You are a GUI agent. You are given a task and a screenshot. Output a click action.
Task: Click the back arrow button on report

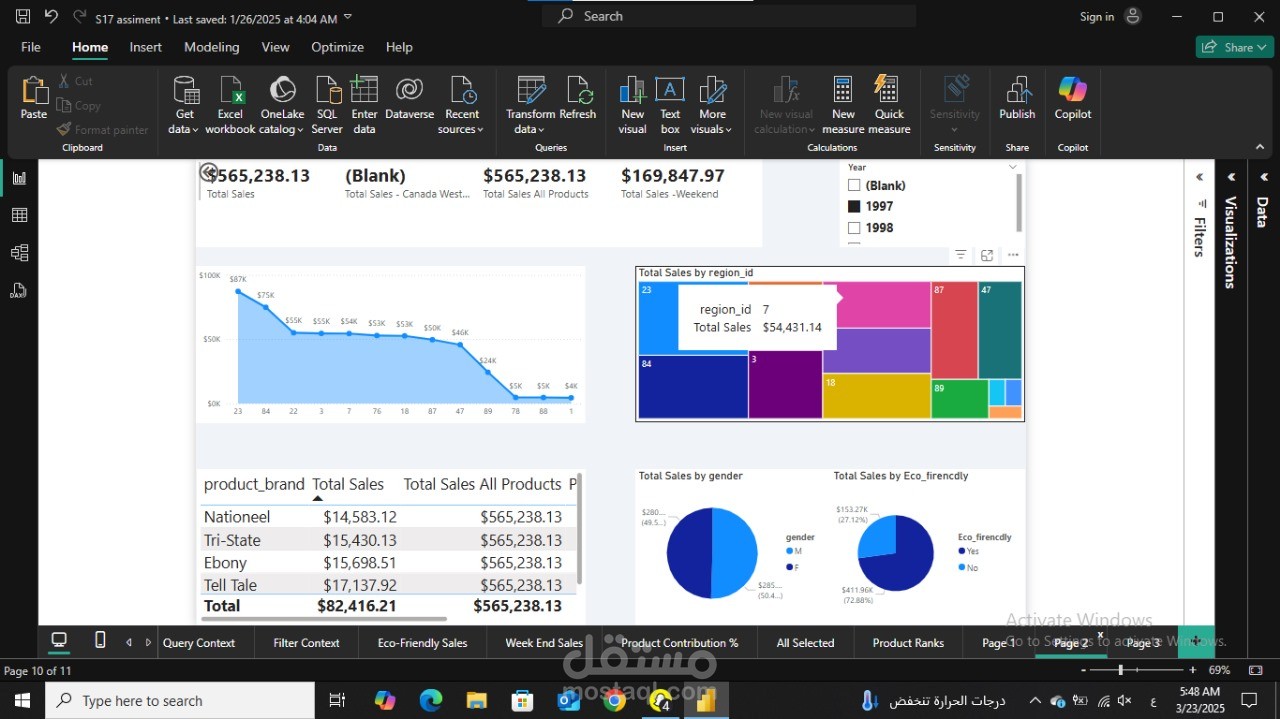(208, 172)
